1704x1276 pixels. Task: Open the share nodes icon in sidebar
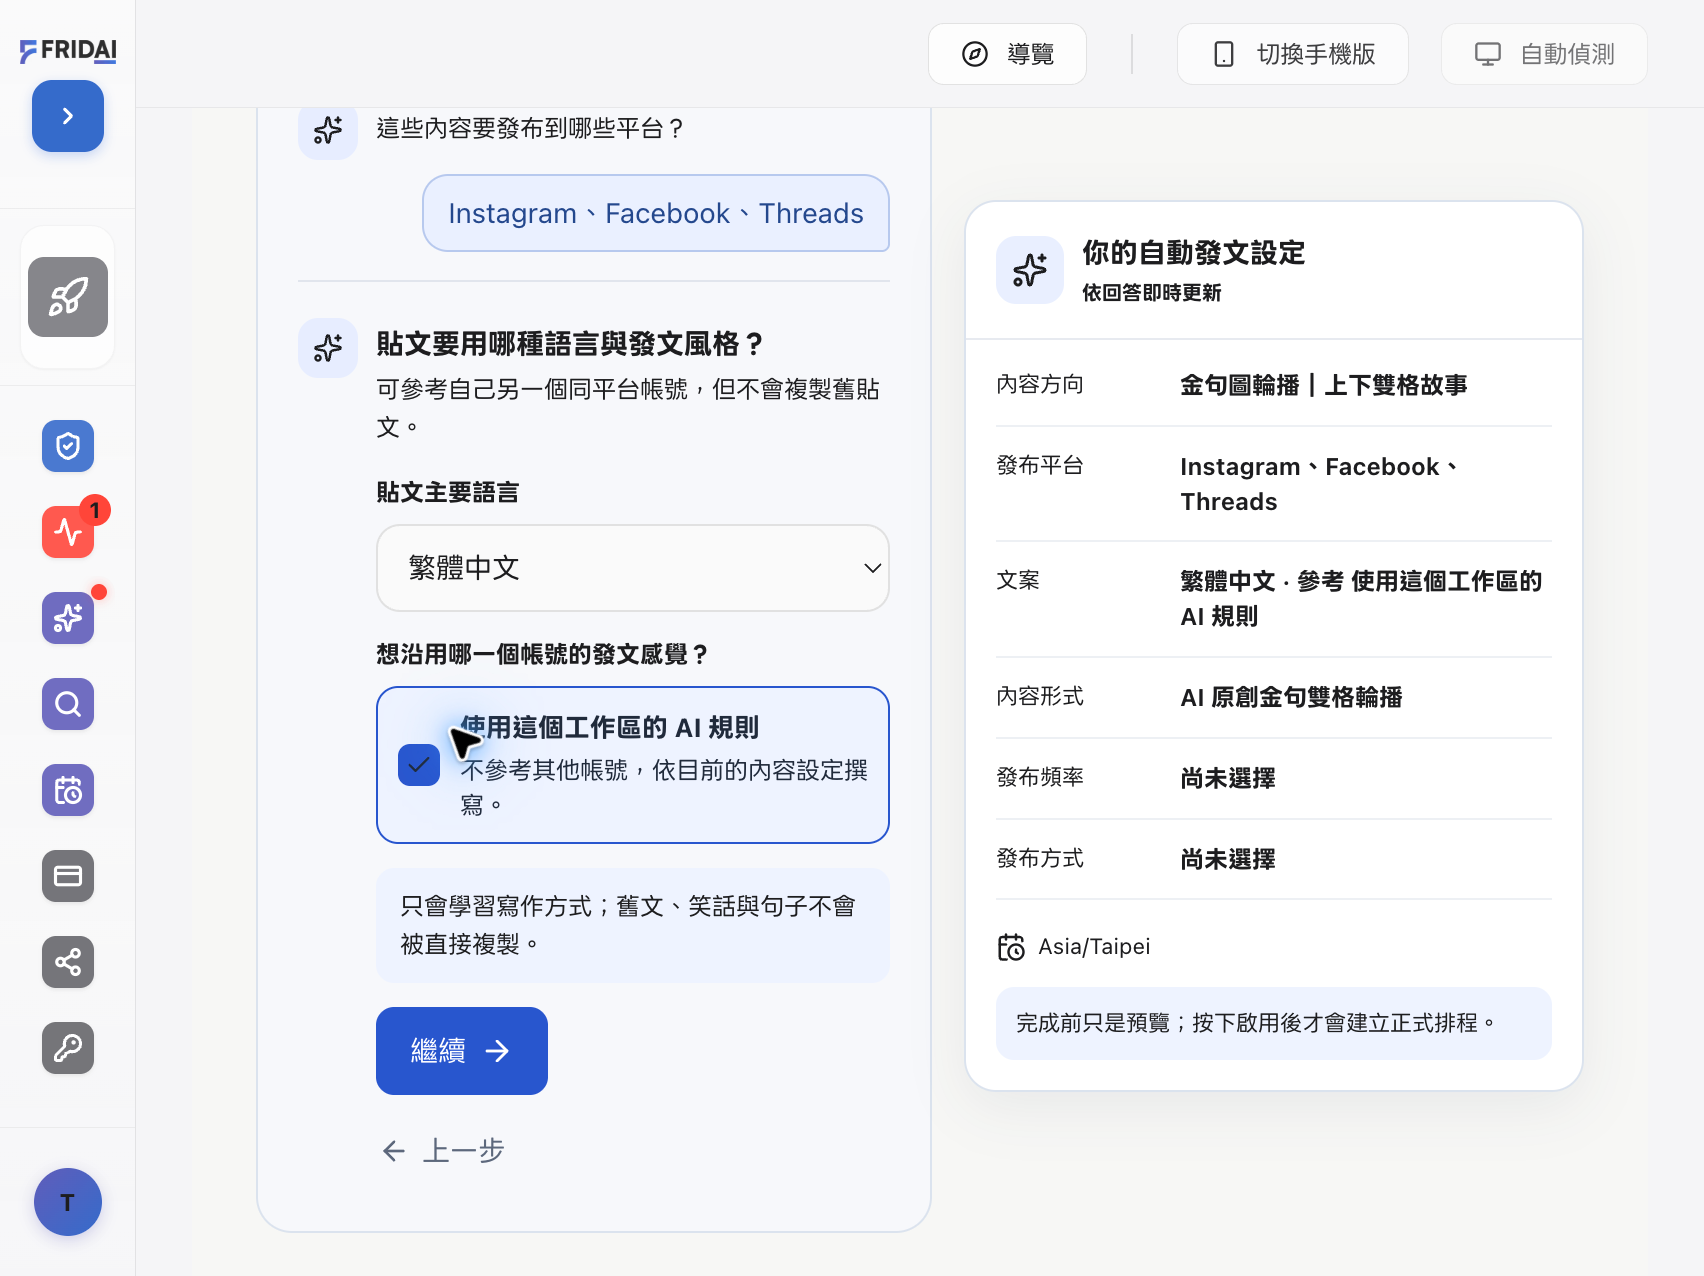pos(68,962)
